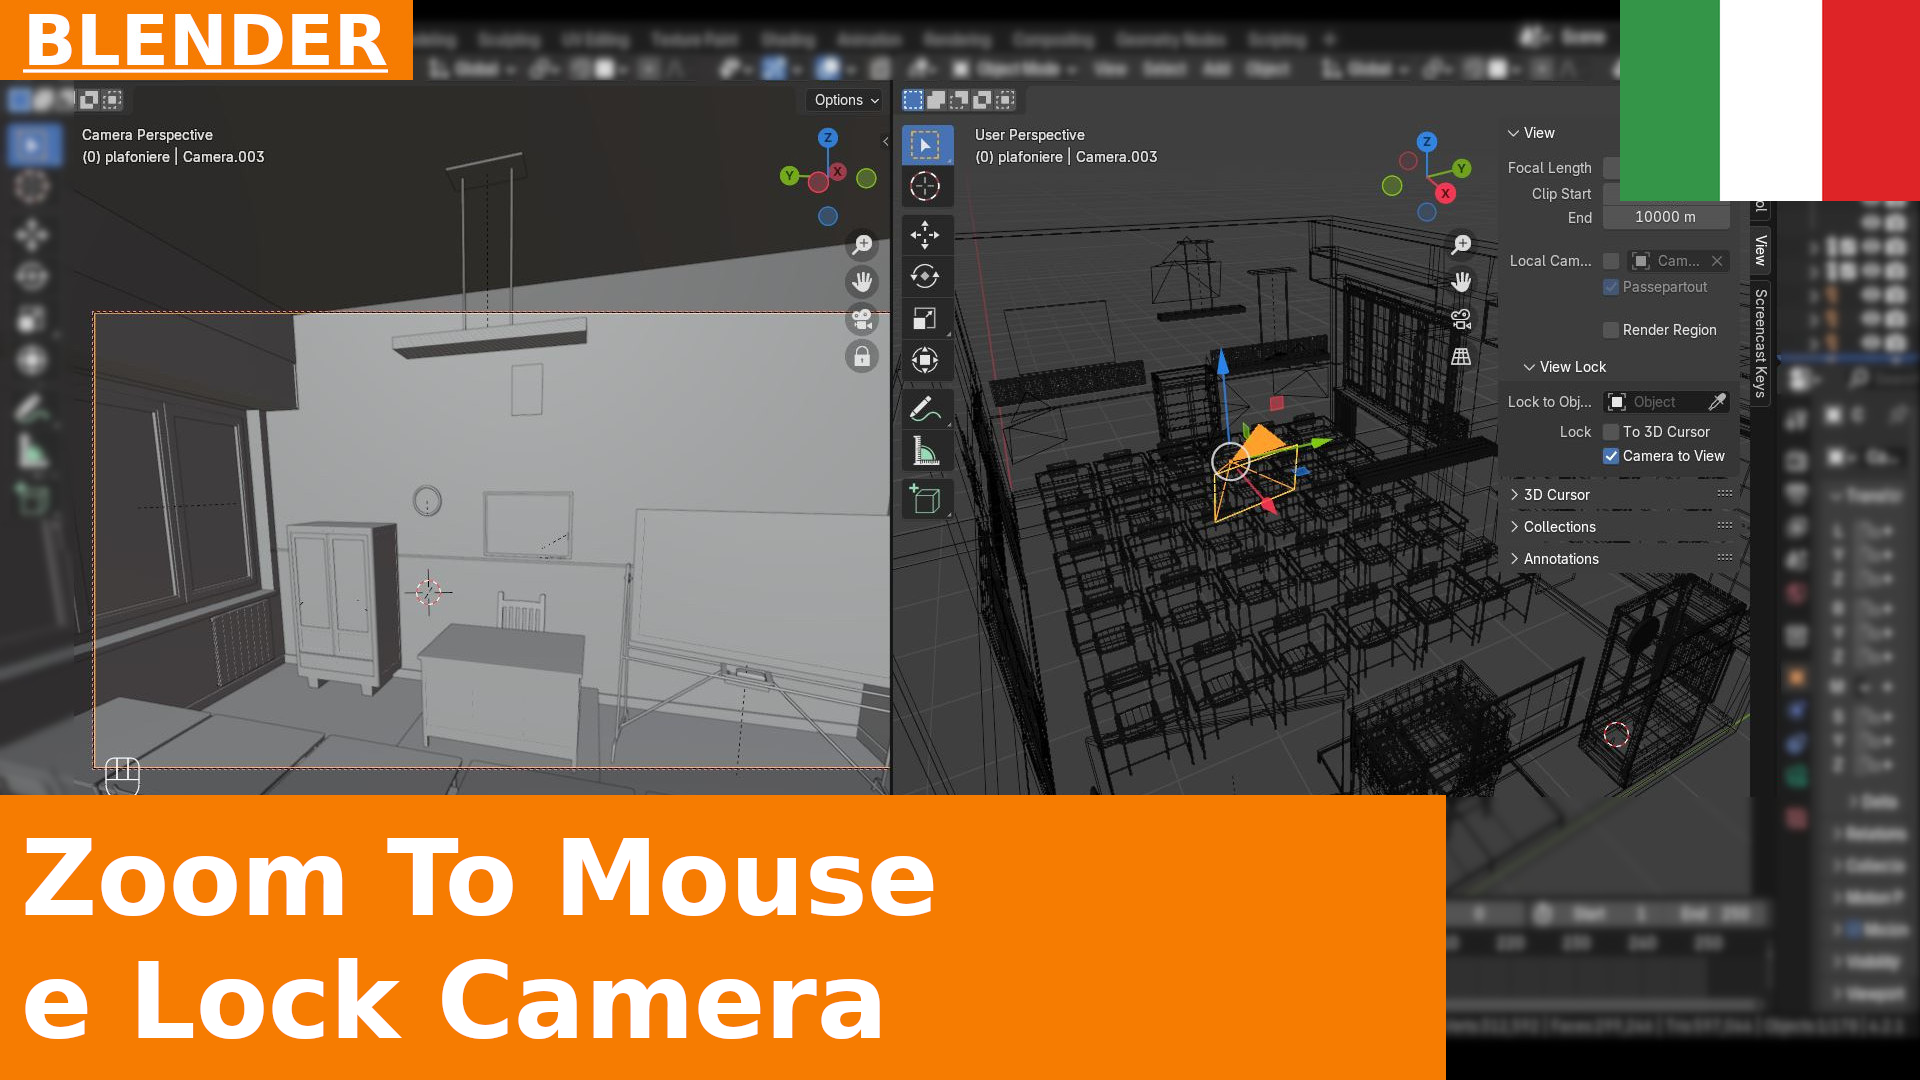Screen dimensions: 1920x1080
Task: Select the Select Box tool in right viewport
Action: point(926,146)
